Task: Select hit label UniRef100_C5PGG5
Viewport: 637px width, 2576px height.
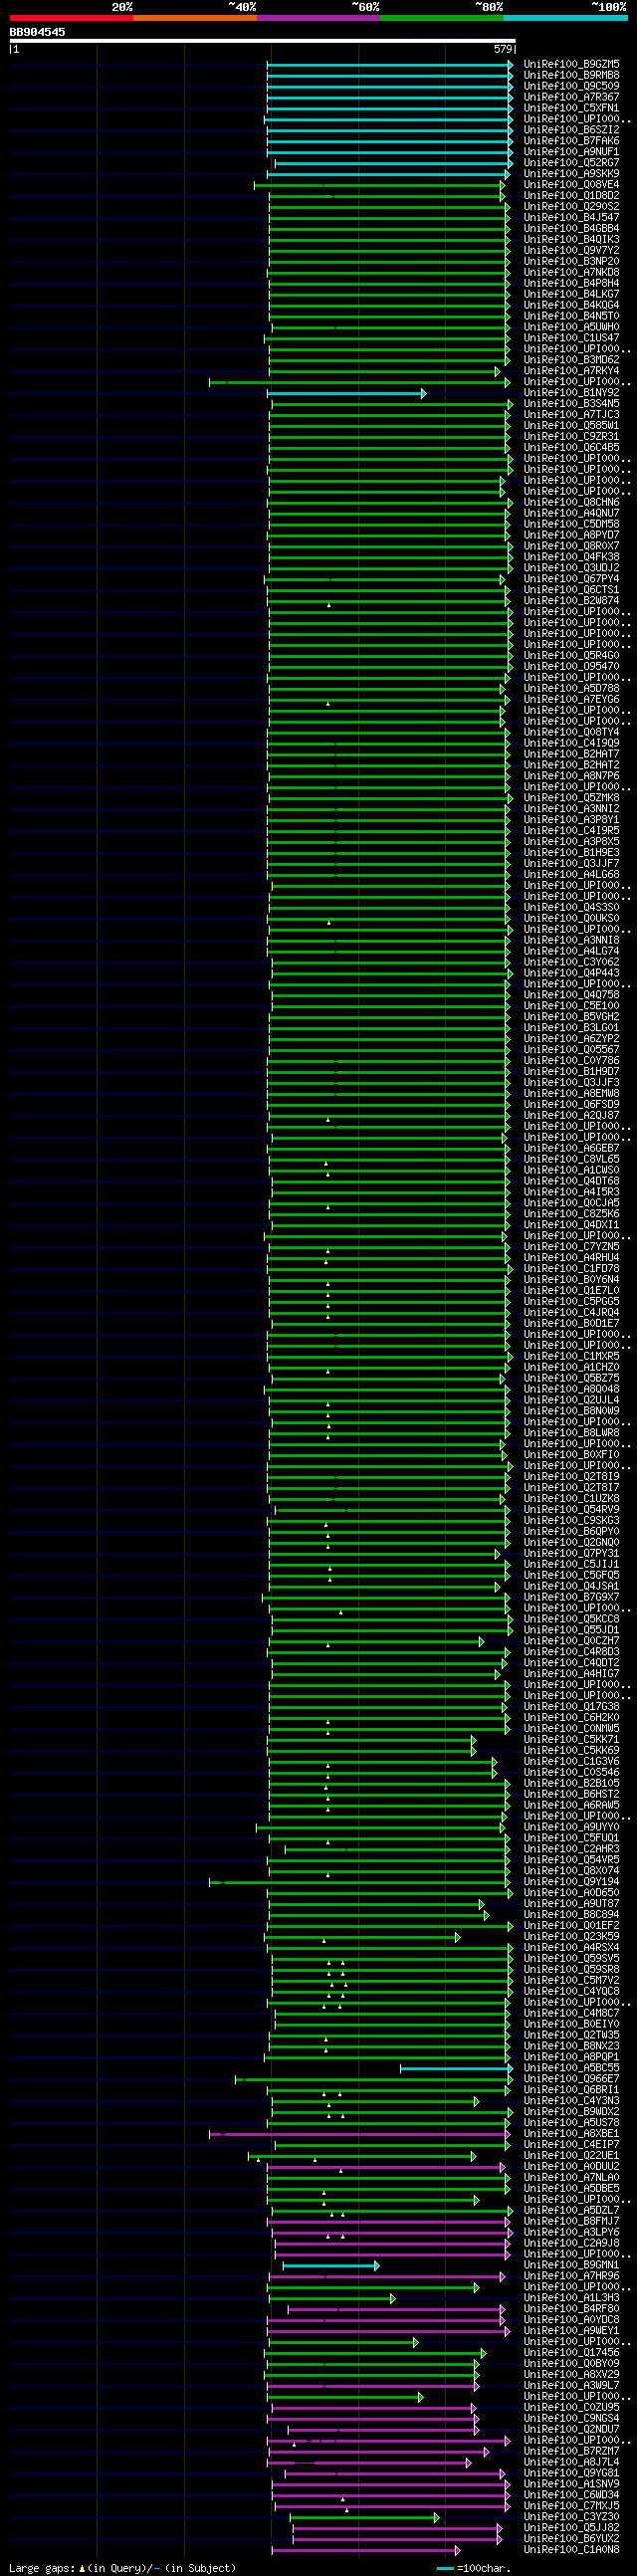Action: [x=571, y=1302]
